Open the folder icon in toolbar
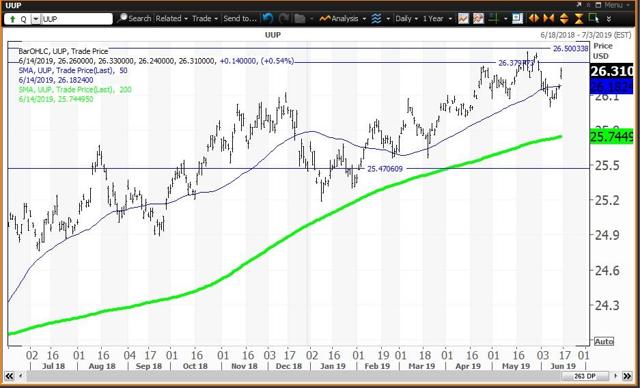The image size is (640, 388). (300, 18)
